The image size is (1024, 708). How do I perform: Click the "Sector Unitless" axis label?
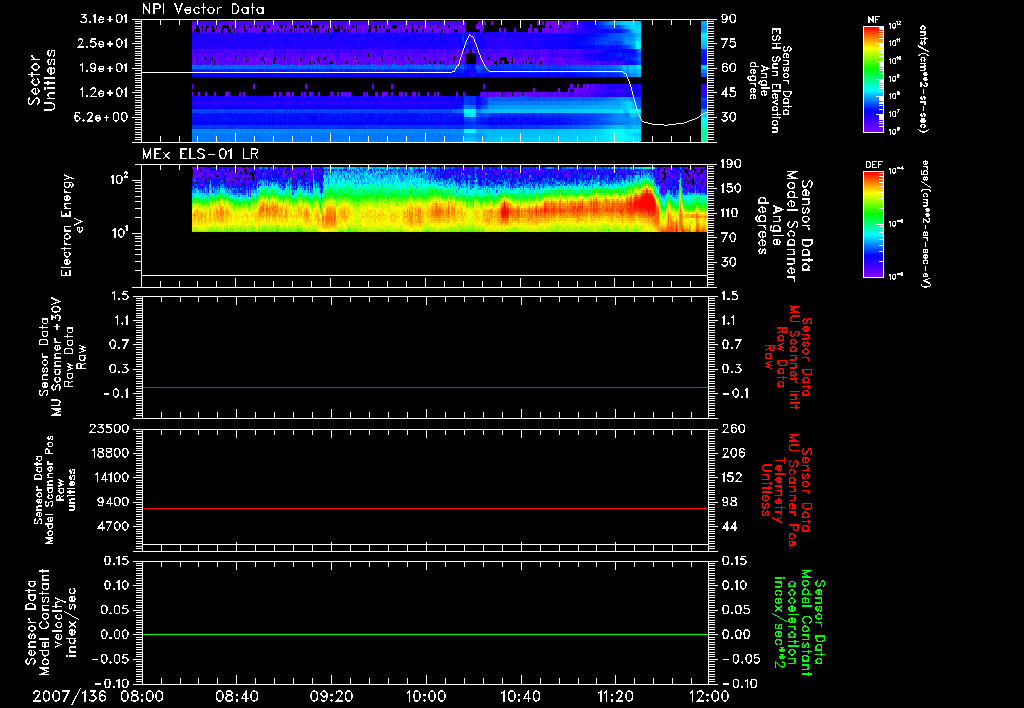(x=42, y=80)
